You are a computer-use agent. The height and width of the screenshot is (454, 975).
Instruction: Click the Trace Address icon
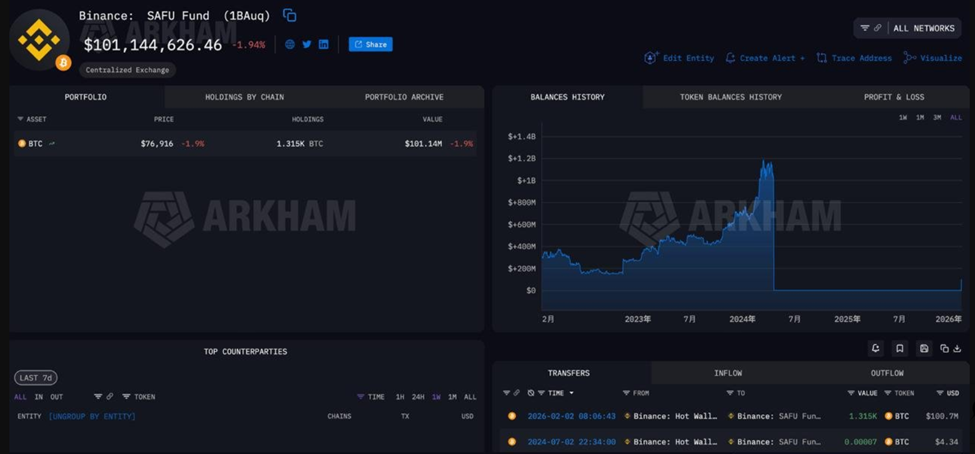pos(821,58)
